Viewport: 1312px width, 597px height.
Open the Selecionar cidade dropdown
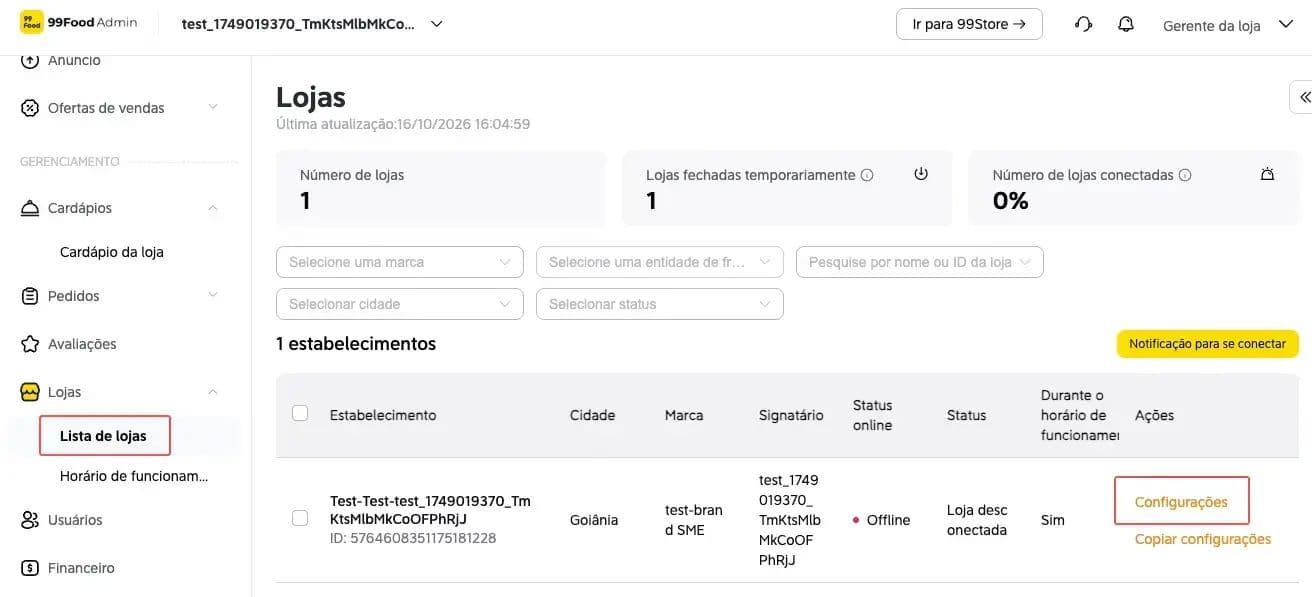coord(400,304)
